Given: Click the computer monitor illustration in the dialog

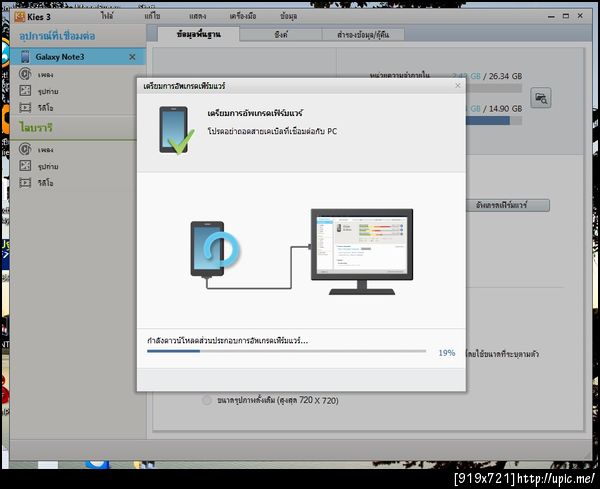Looking at the screenshot, I should point(362,252).
